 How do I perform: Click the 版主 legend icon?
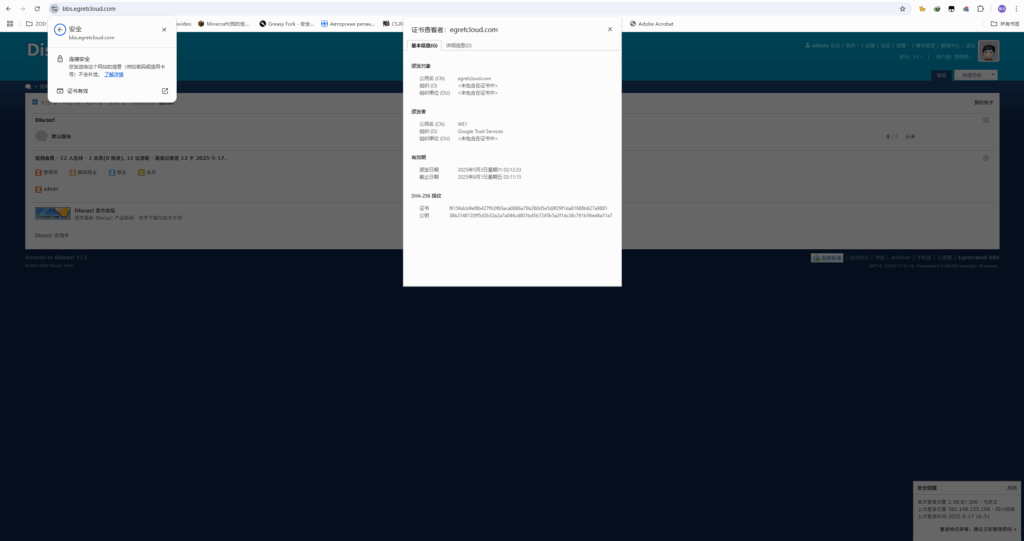click(112, 172)
